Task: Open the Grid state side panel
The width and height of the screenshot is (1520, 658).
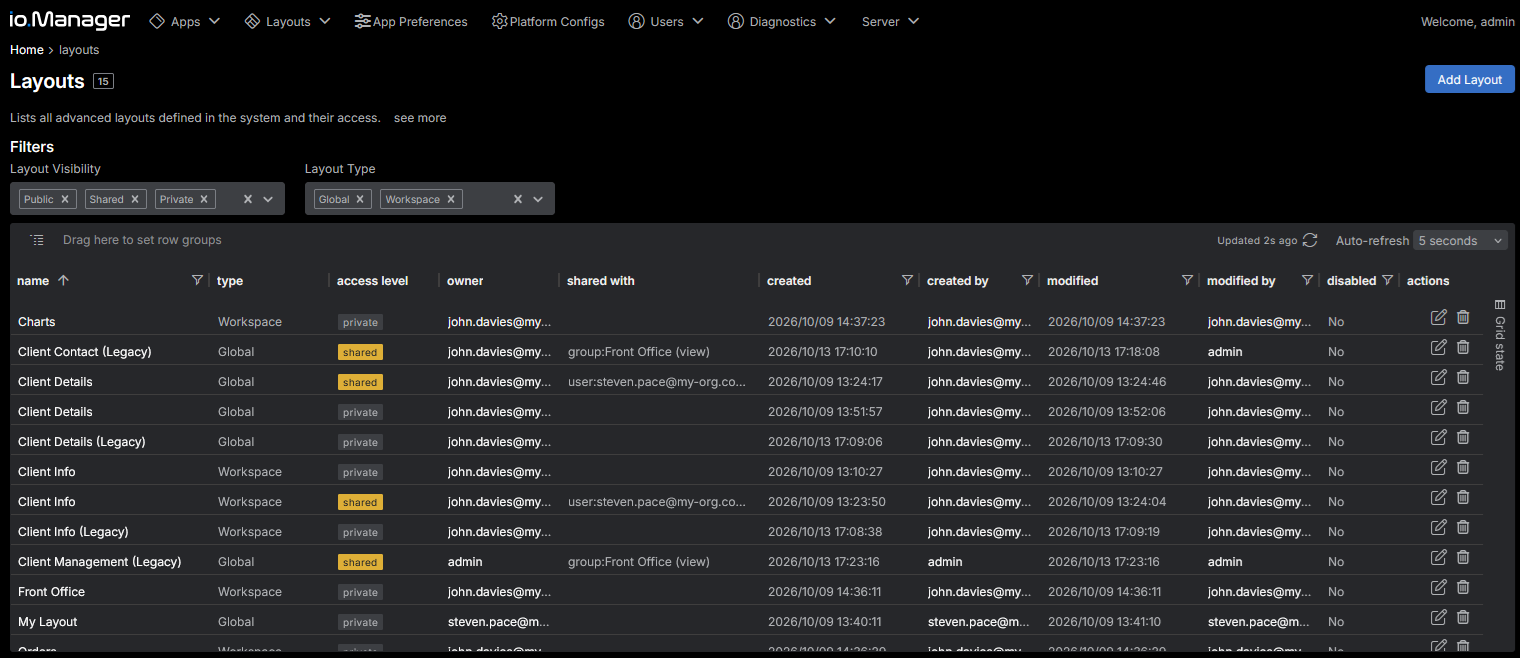Action: (x=1500, y=334)
